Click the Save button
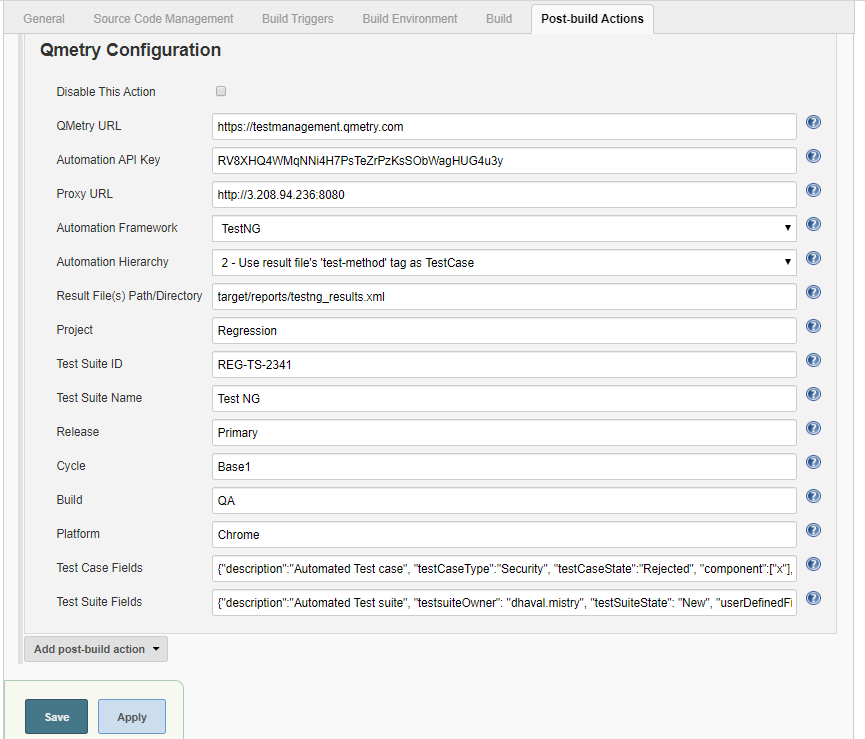Image resolution: width=865 pixels, height=739 pixels. pos(56,716)
